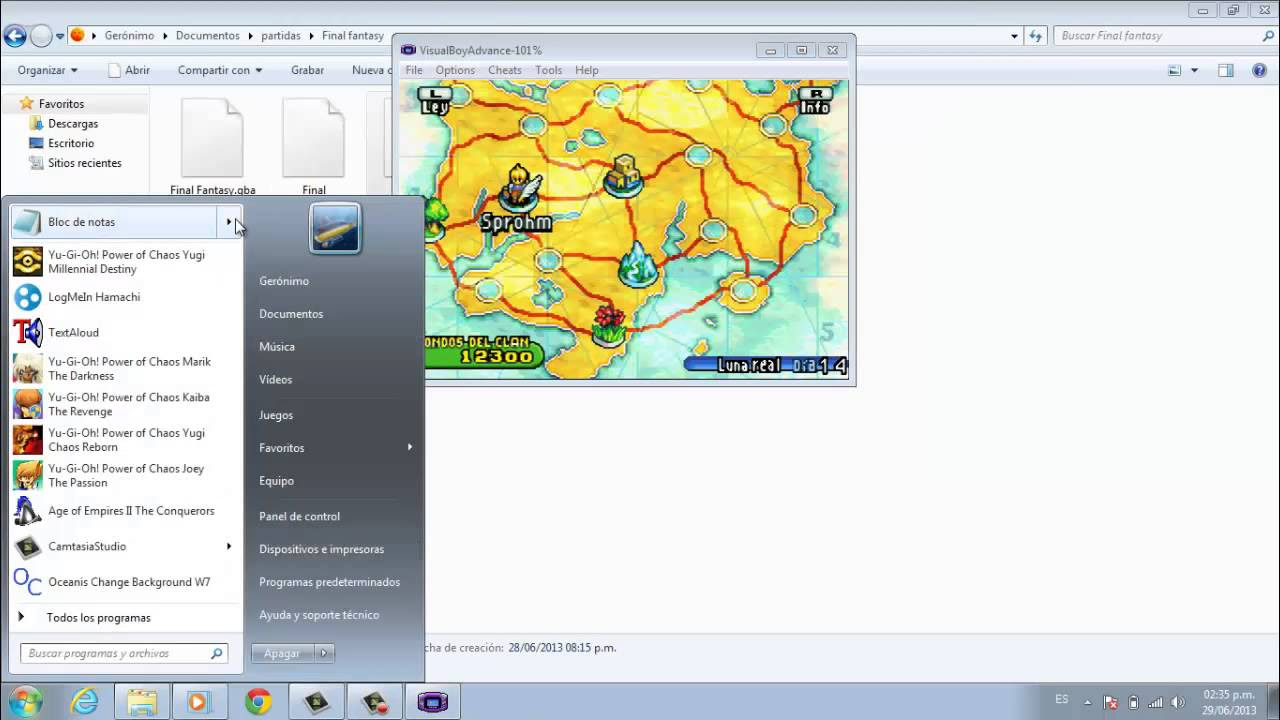1280x720 pixels.
Task: Start Age of Empires II The Conquerors
Action: (126, 511)
